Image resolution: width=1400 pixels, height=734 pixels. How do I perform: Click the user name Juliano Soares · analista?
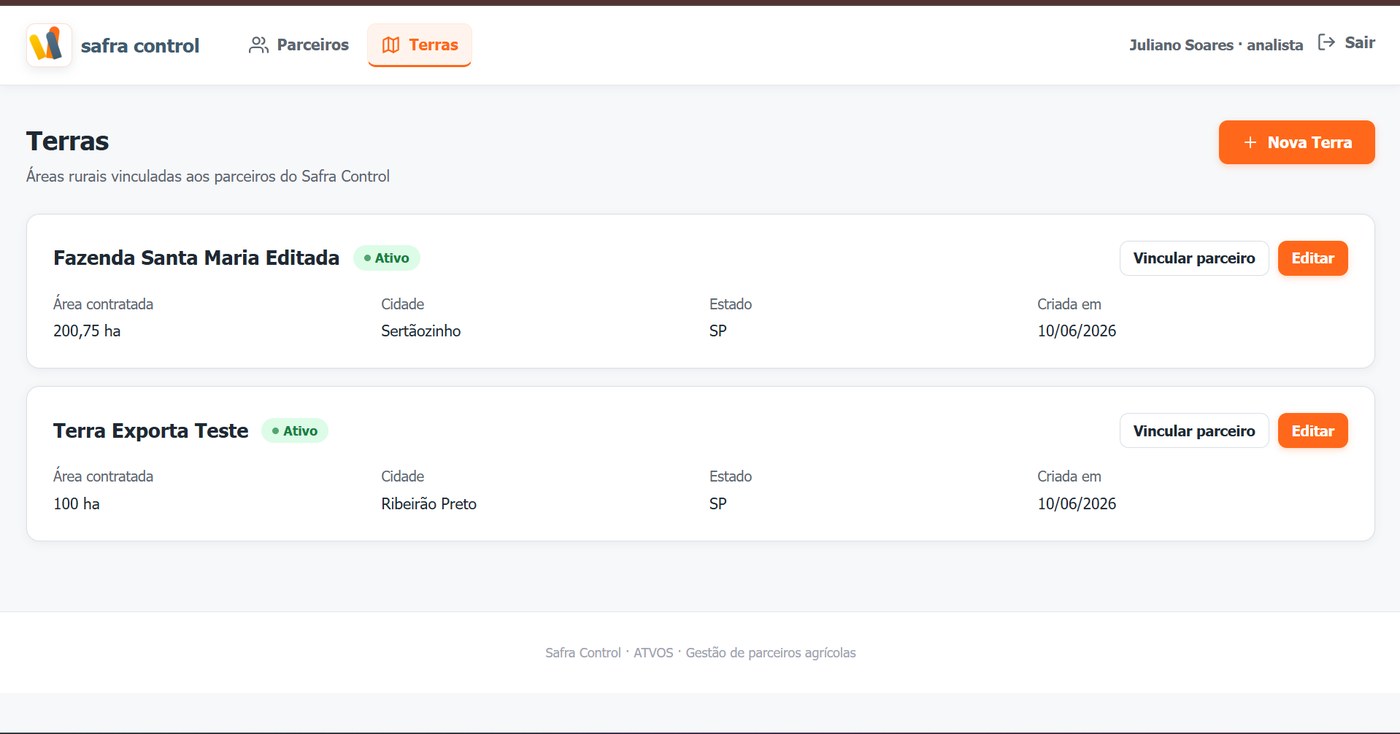tap(1216, 45)
